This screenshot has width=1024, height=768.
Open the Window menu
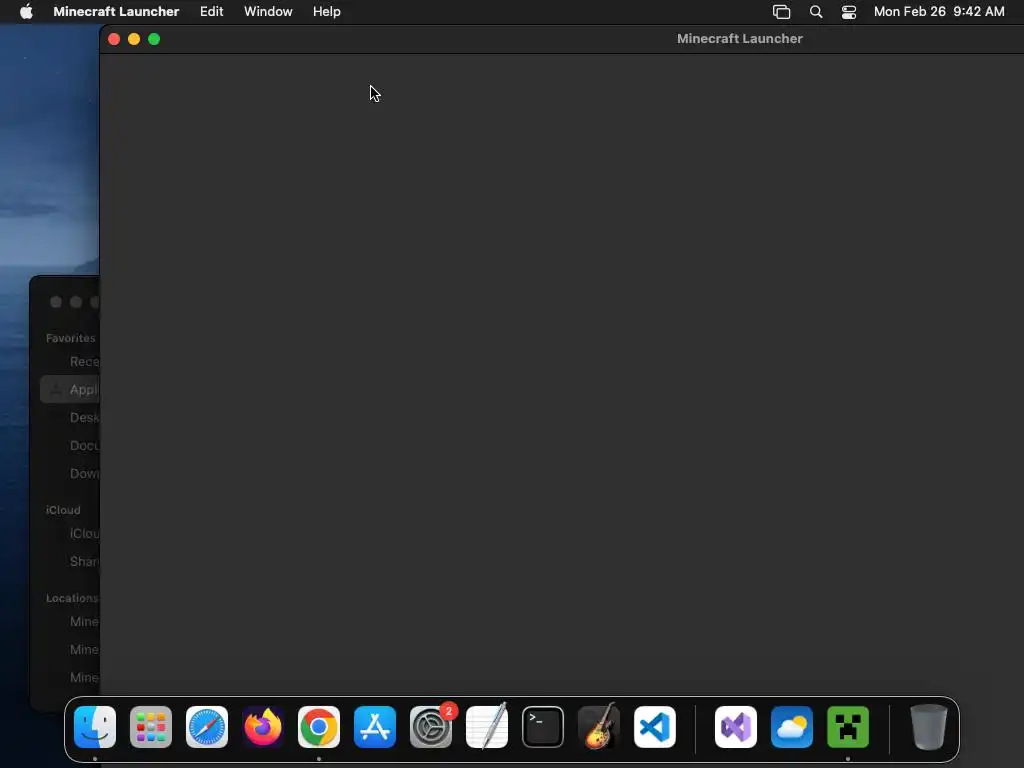(268, 12)
